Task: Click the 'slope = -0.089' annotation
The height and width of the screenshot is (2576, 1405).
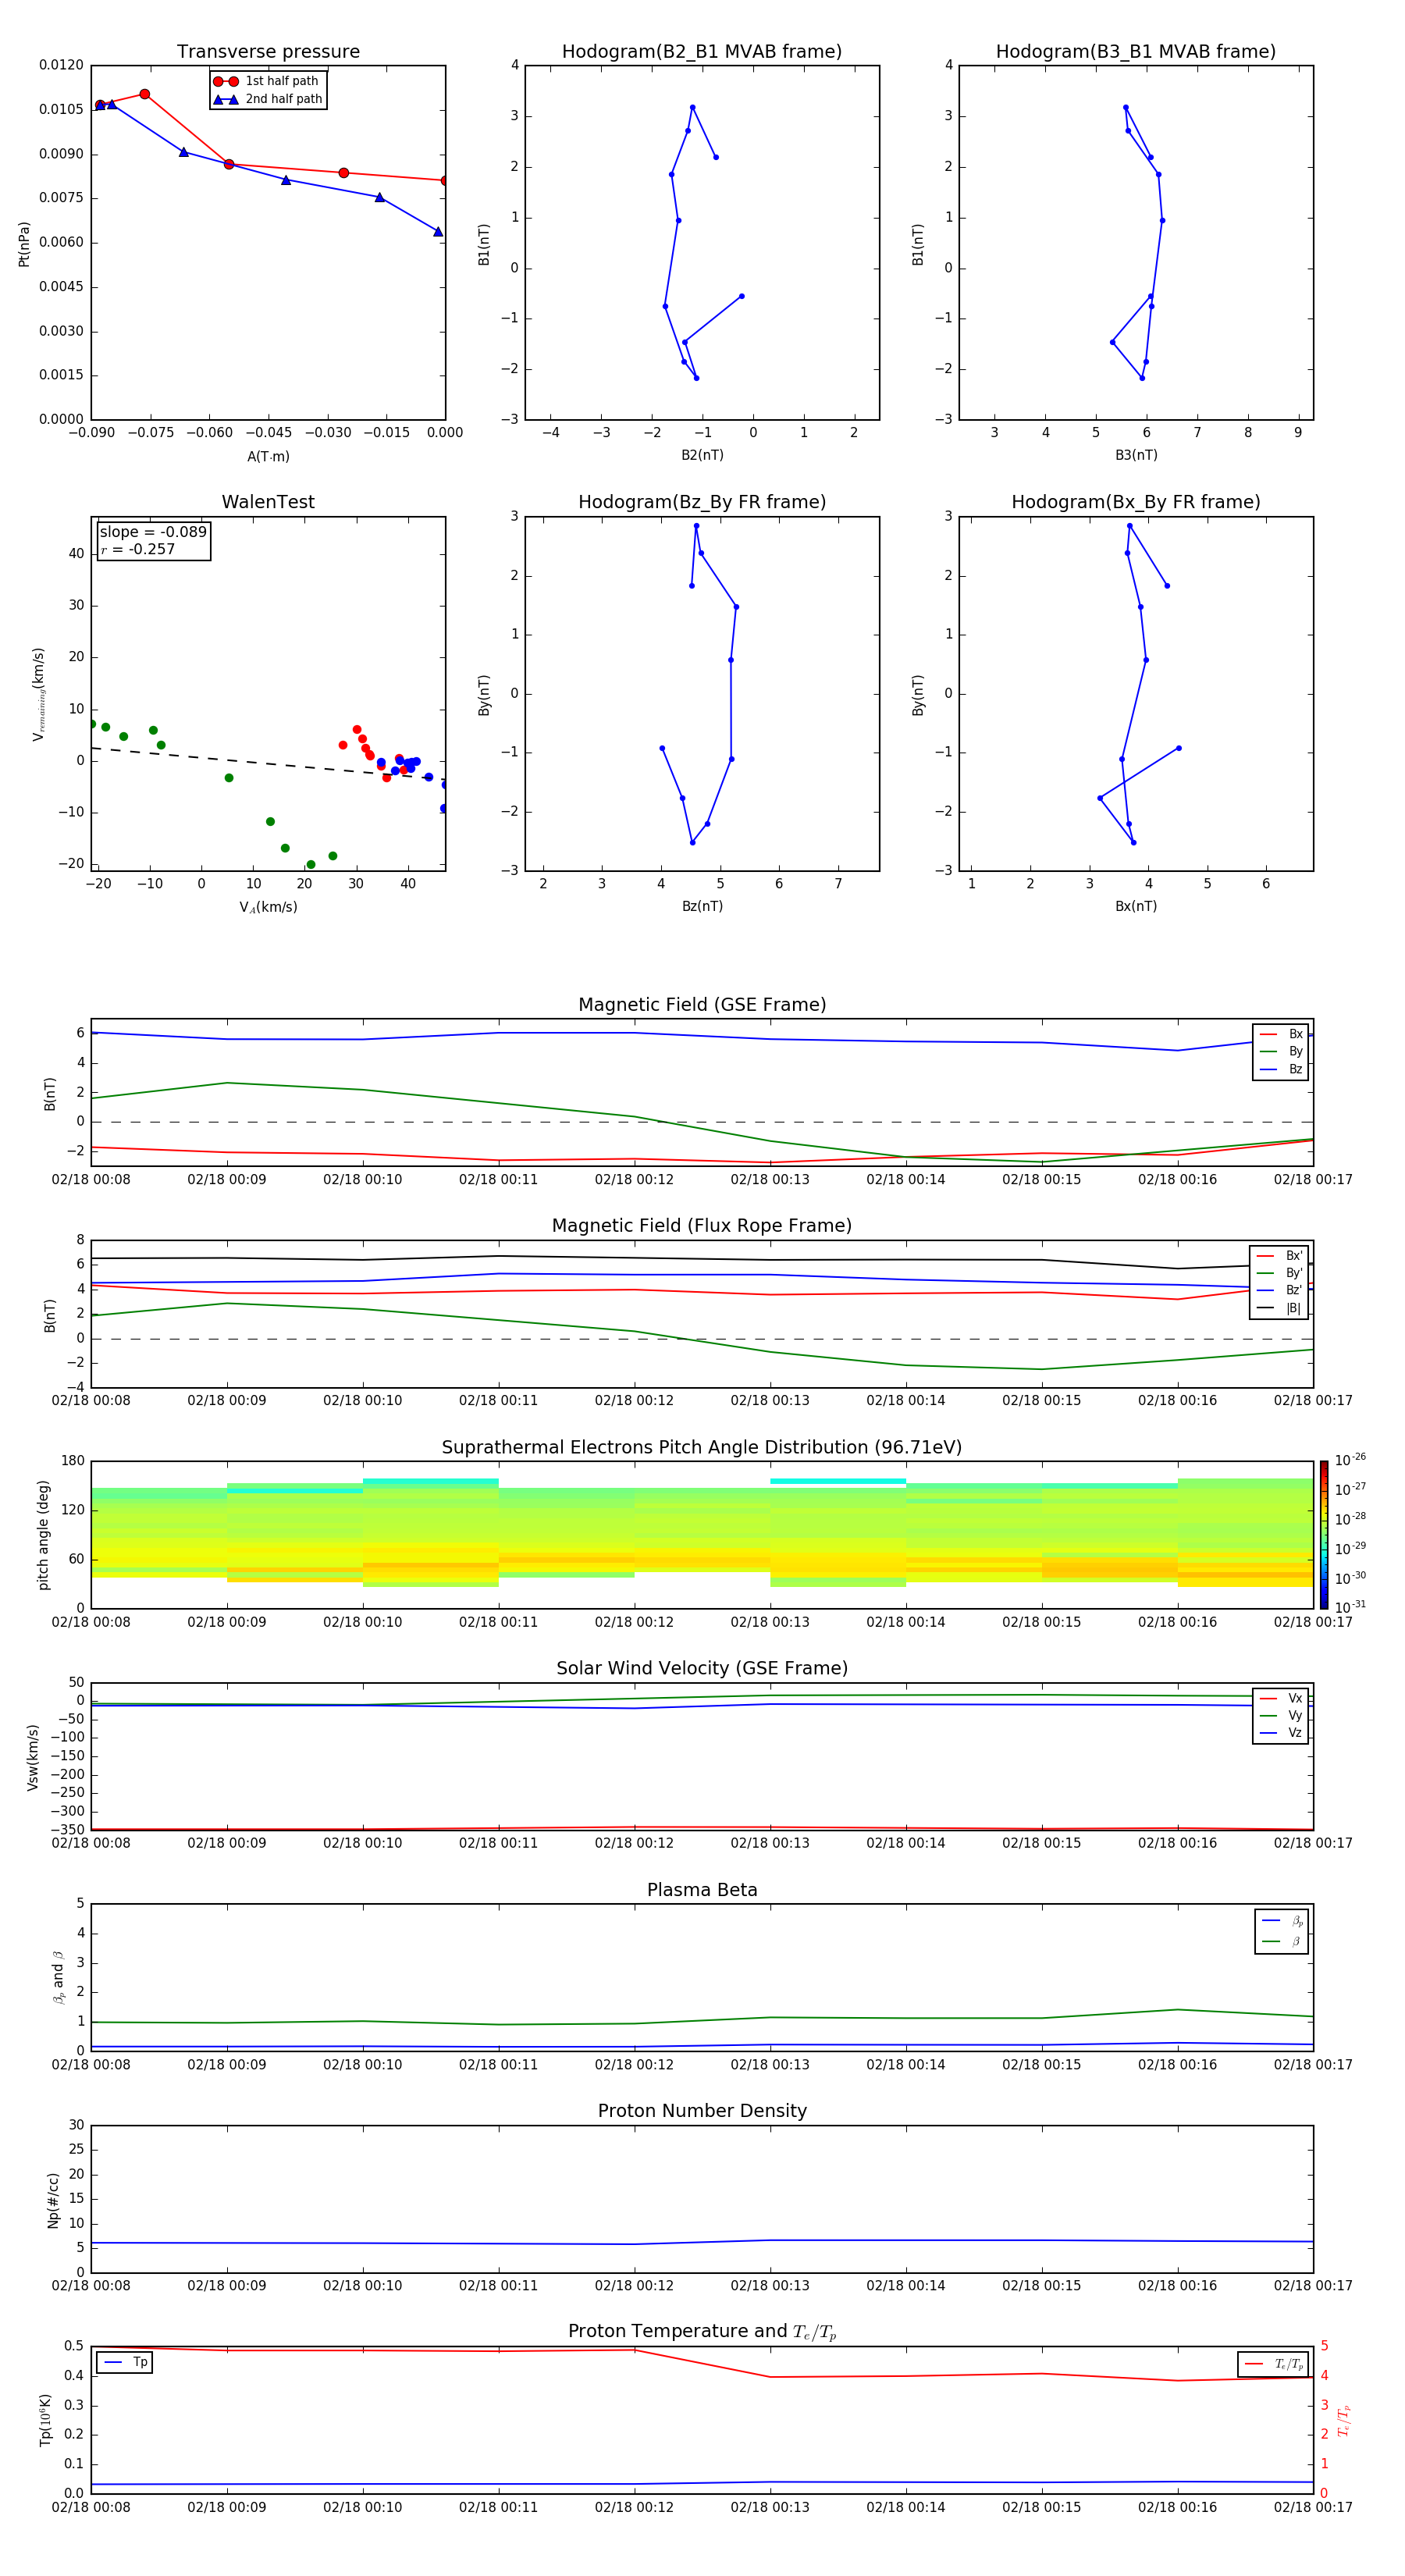Action: (153, 532)
